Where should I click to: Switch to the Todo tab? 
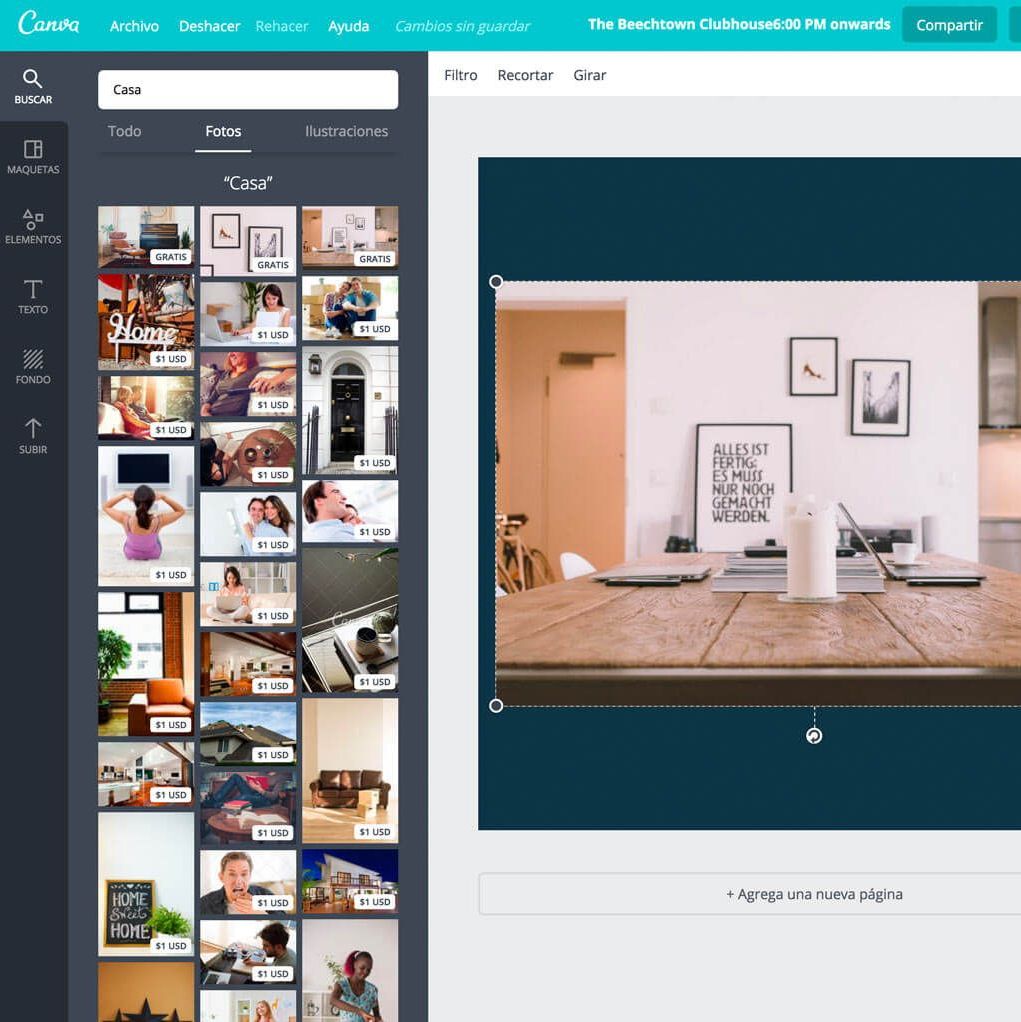tap(124, 130)
